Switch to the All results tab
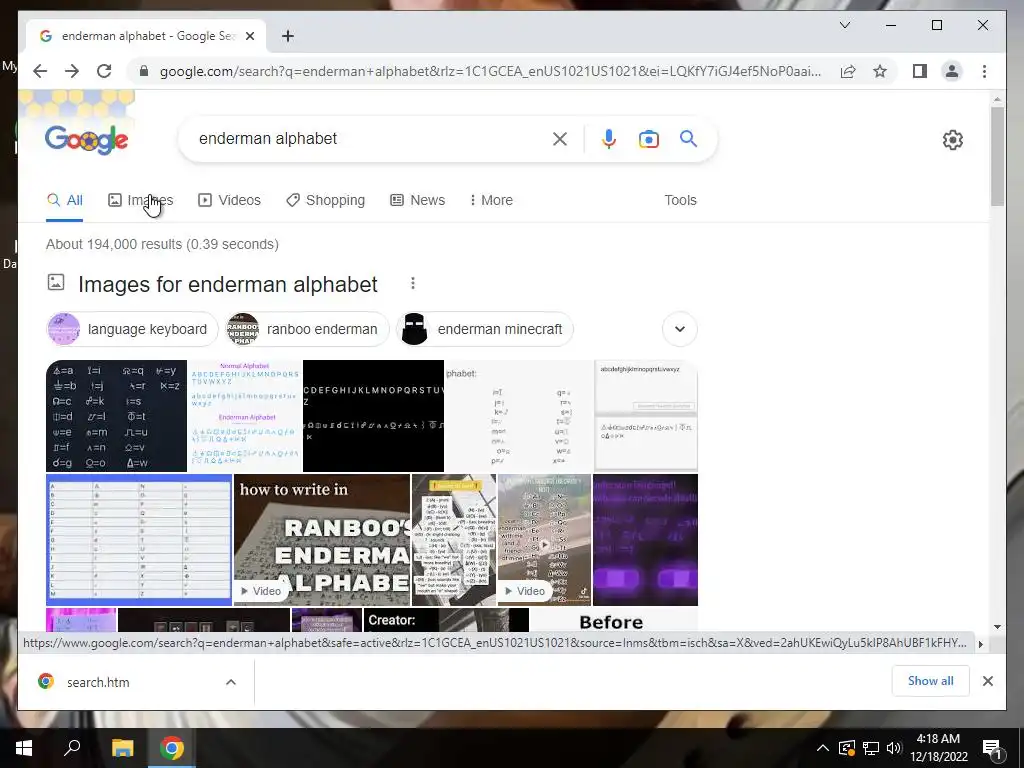Image resolution: width=1024 pixels, height=768 pixels. pyautogui.click(x=65, y=200)
